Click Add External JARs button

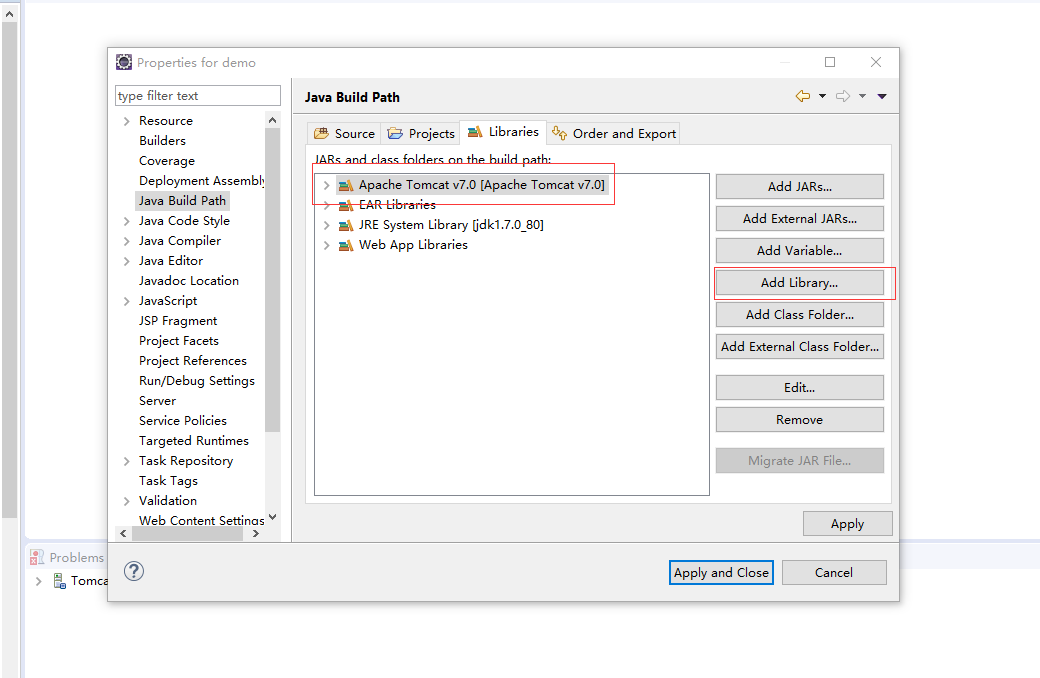point(800,218)
